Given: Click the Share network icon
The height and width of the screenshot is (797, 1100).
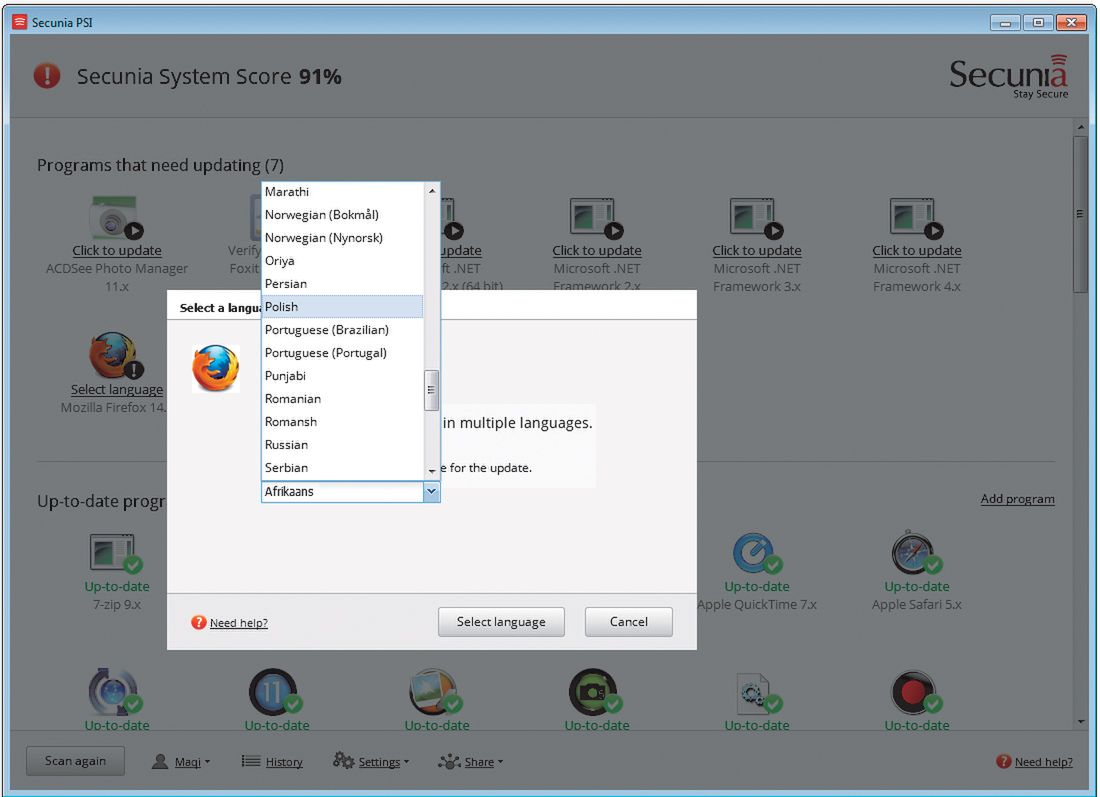Looking at the screenshot, I should (449, 761).
